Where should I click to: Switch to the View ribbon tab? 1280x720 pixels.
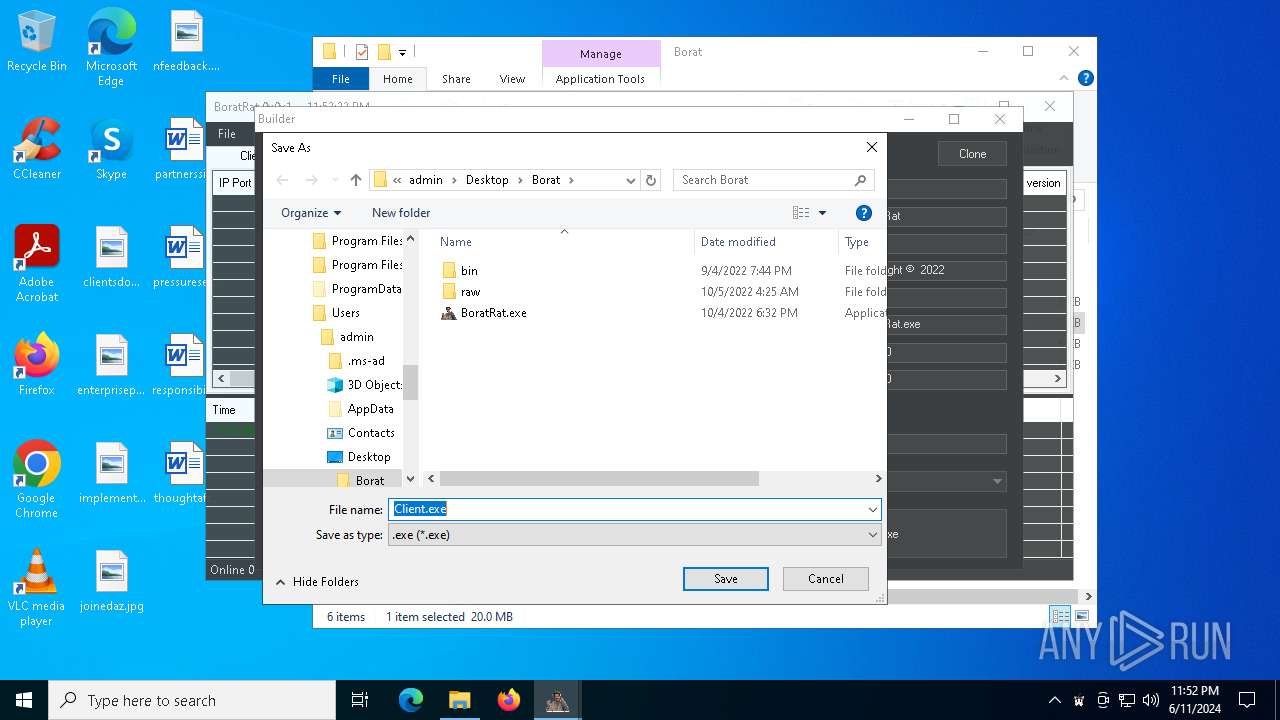coord(512,79)
